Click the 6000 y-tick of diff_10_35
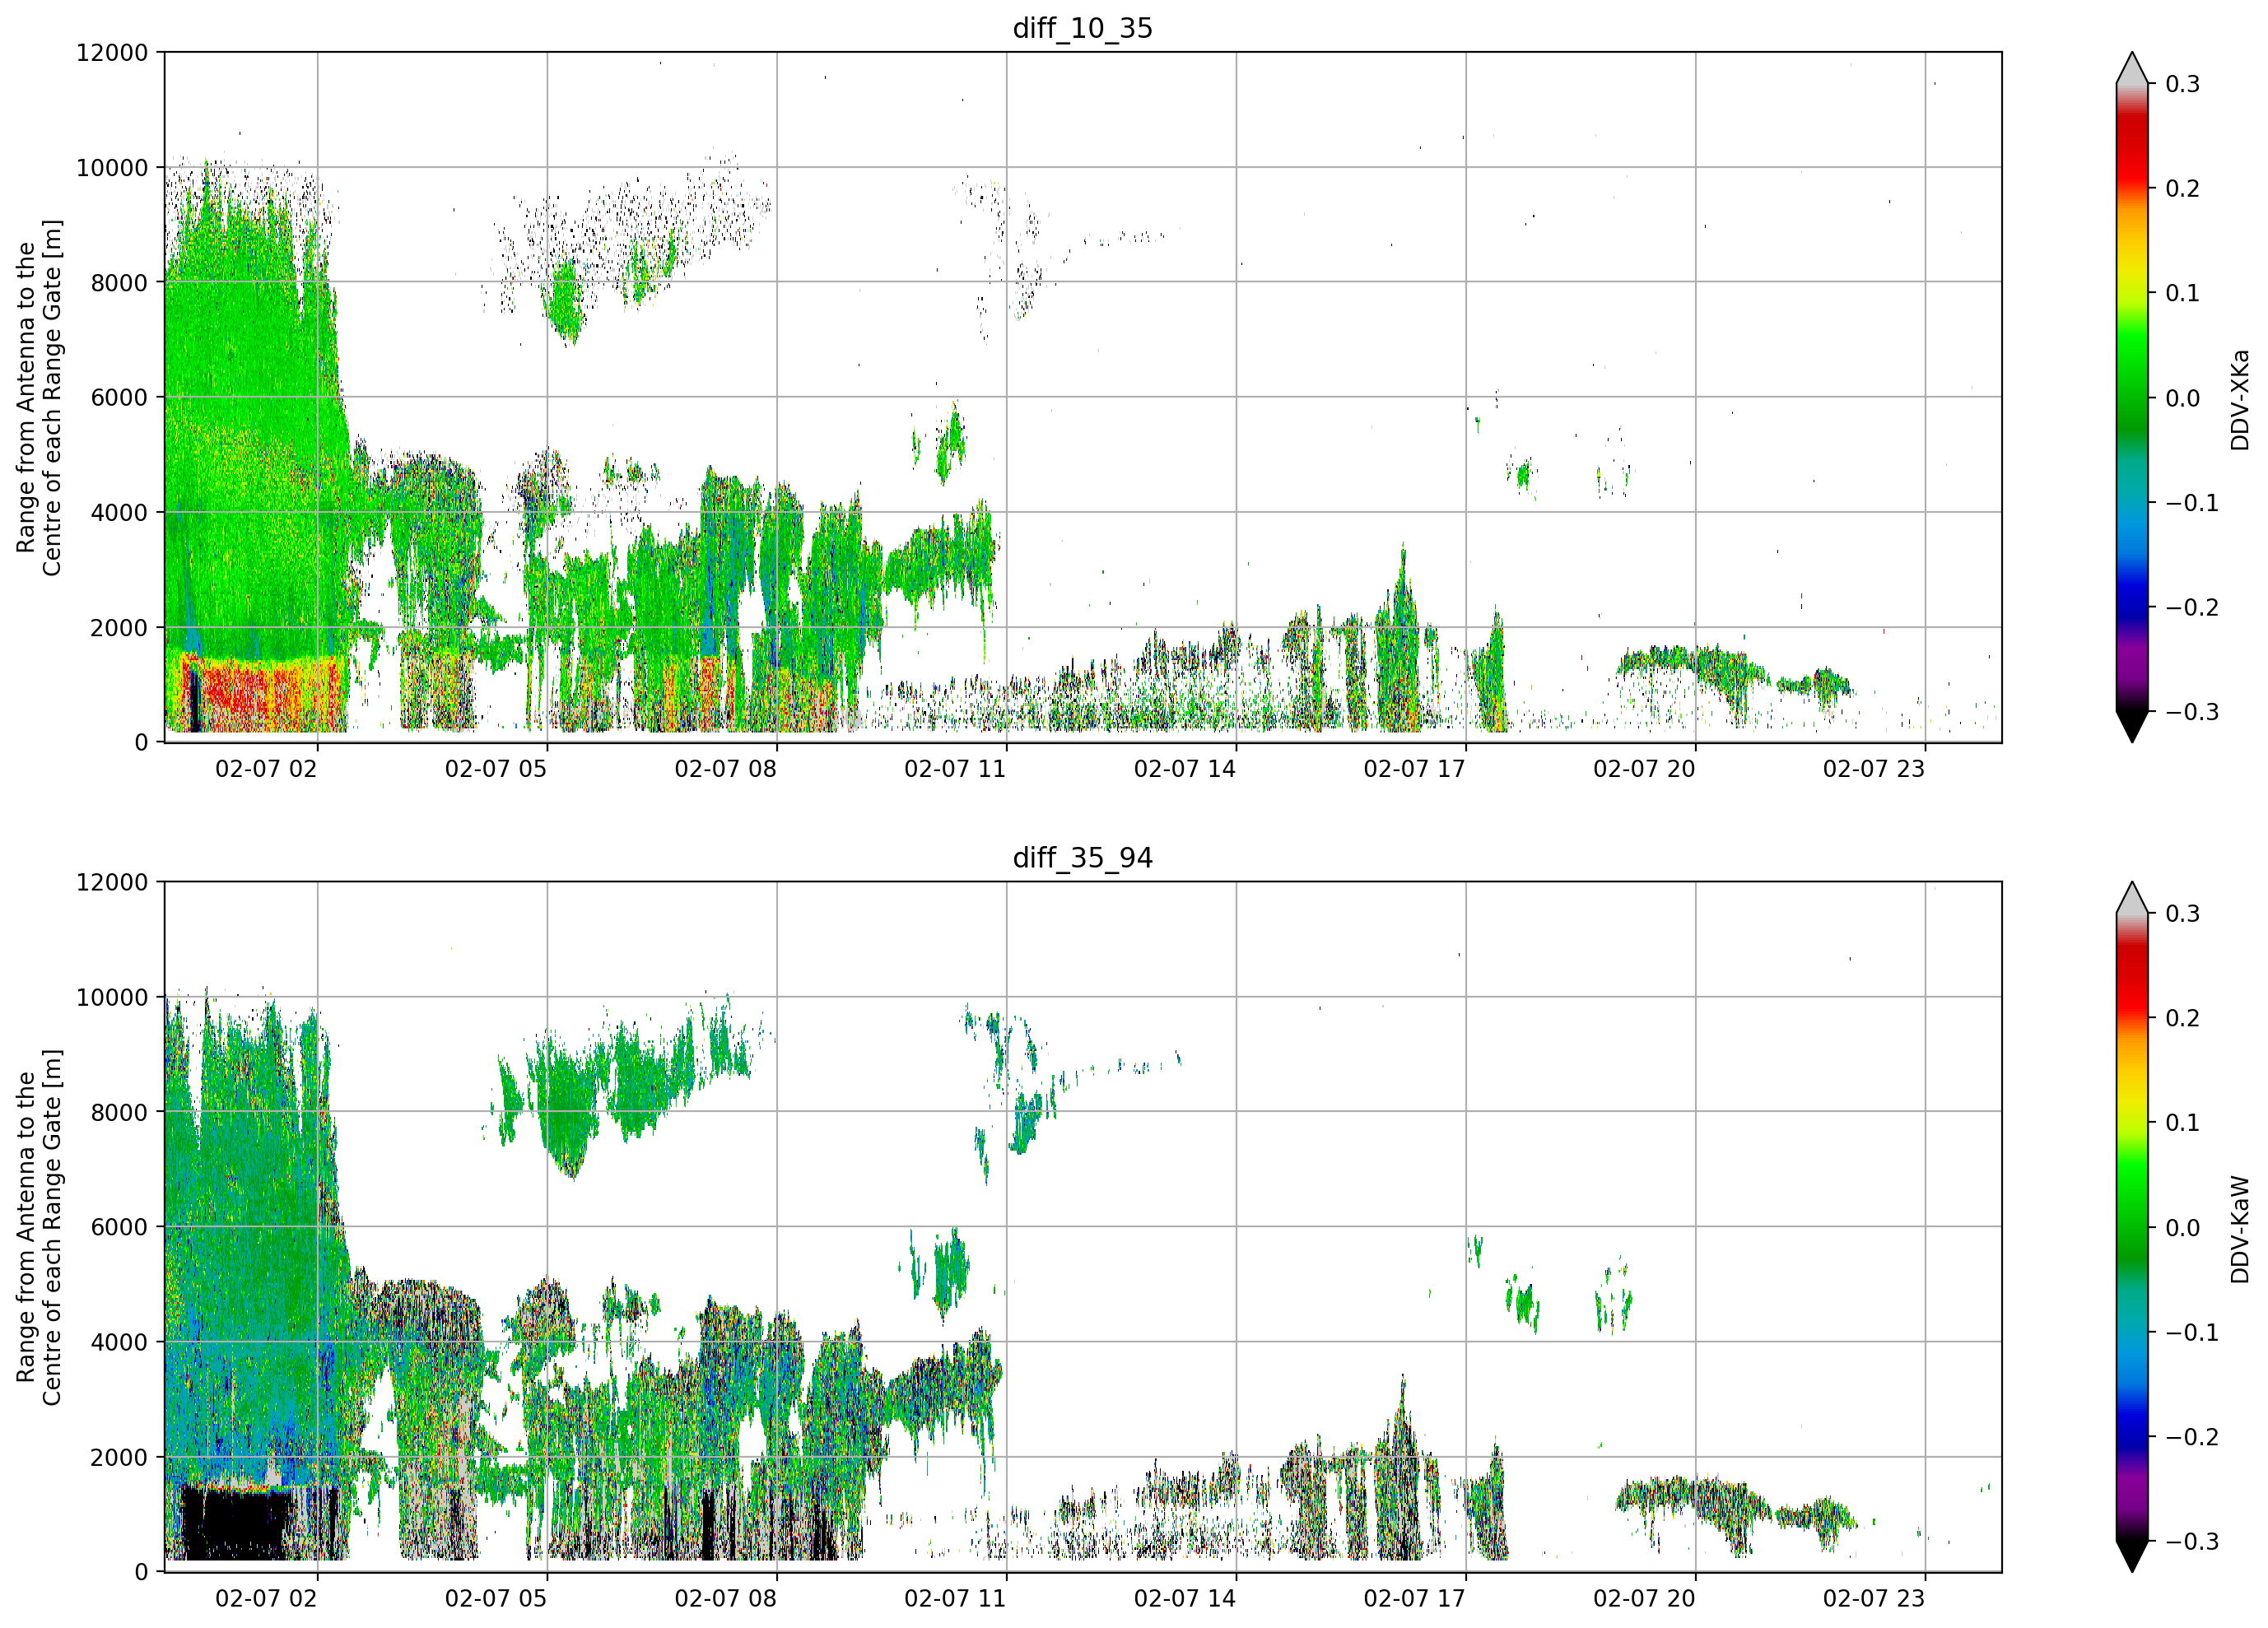The height and width of the screenshot is (1628, 2268). point(119,398)
